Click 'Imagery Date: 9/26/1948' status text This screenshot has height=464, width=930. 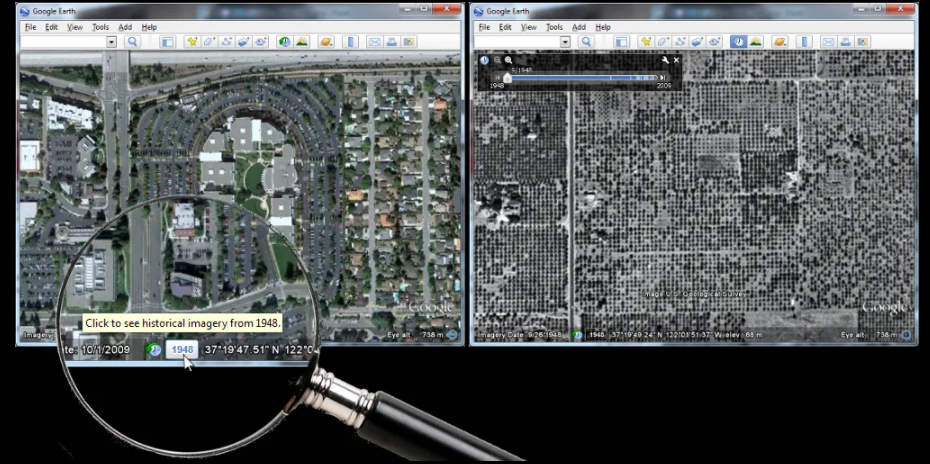click(520, 335)
